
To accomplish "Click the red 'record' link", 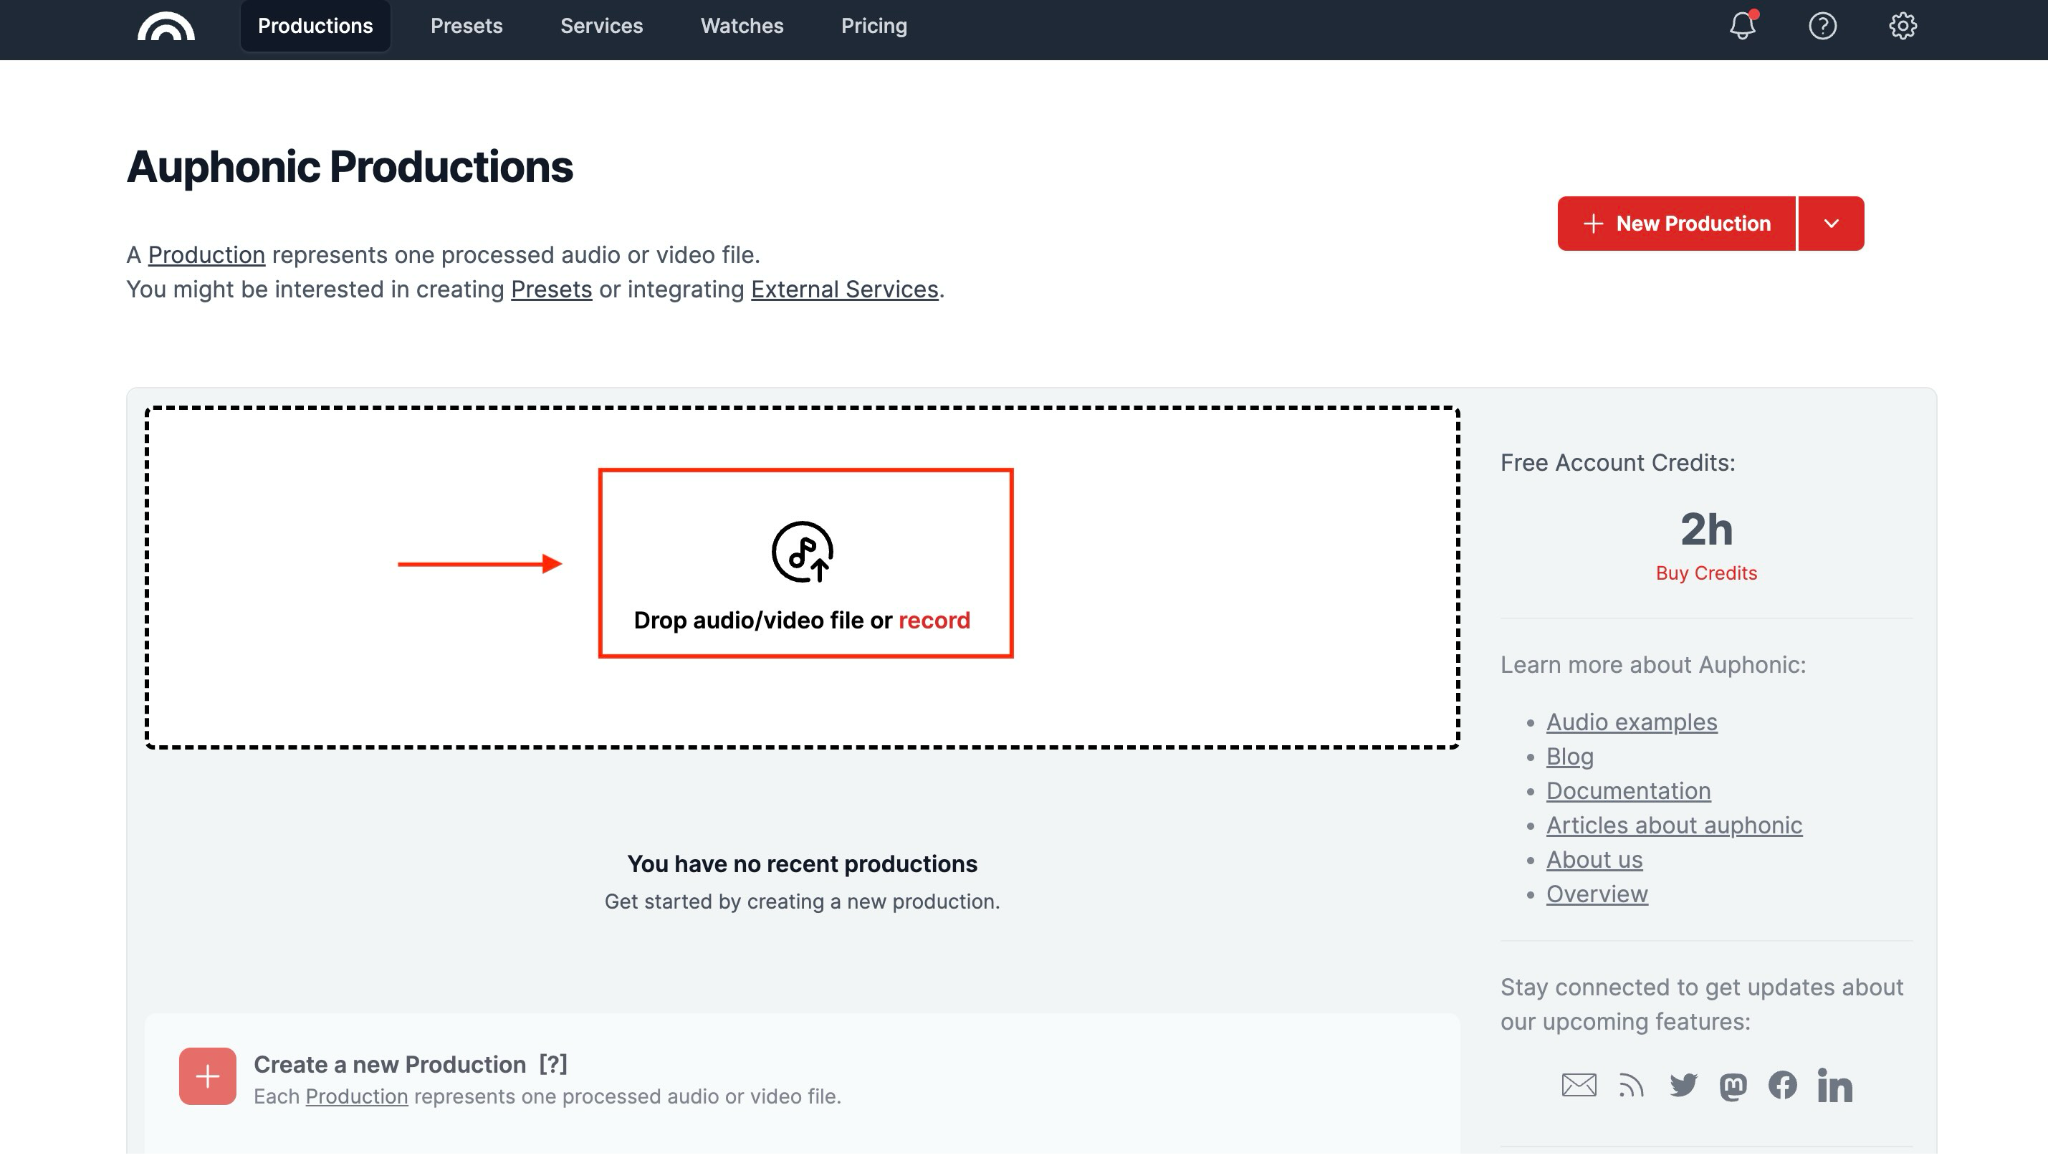I will tap(934, 620).
